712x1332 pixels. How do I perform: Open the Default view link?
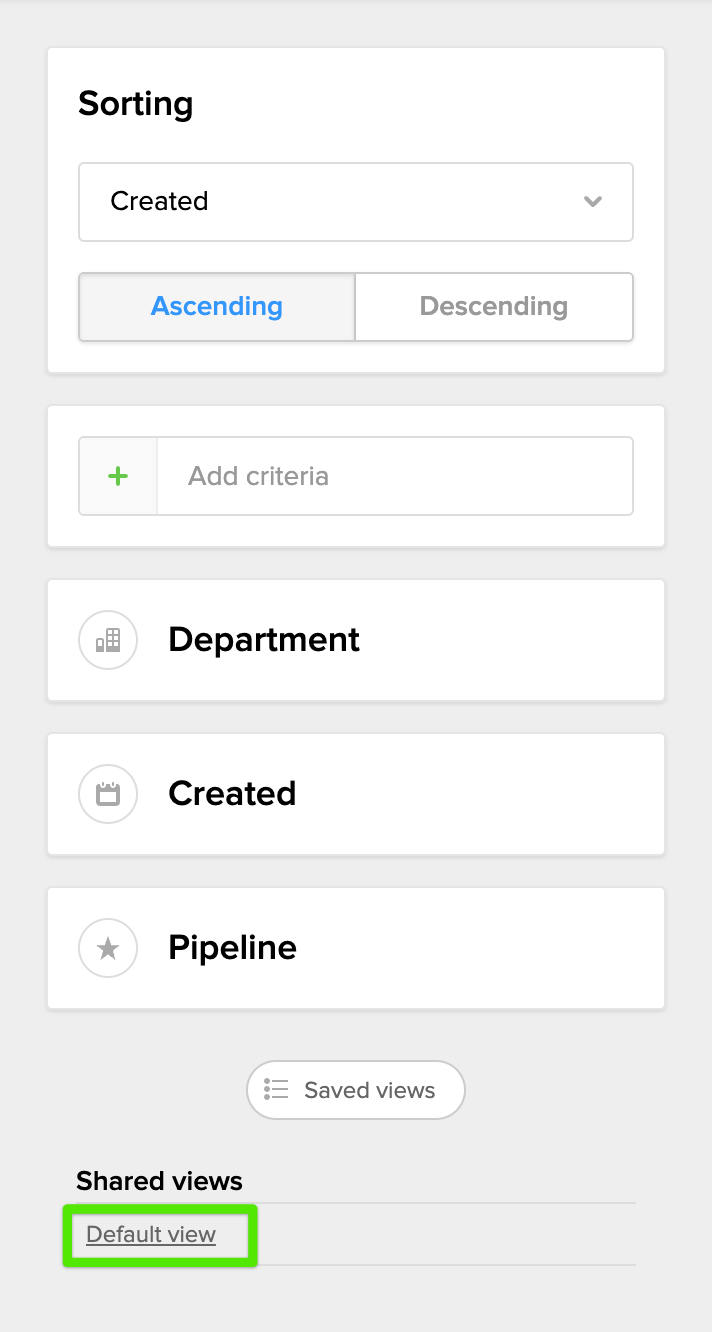[x=151, y=1235]
